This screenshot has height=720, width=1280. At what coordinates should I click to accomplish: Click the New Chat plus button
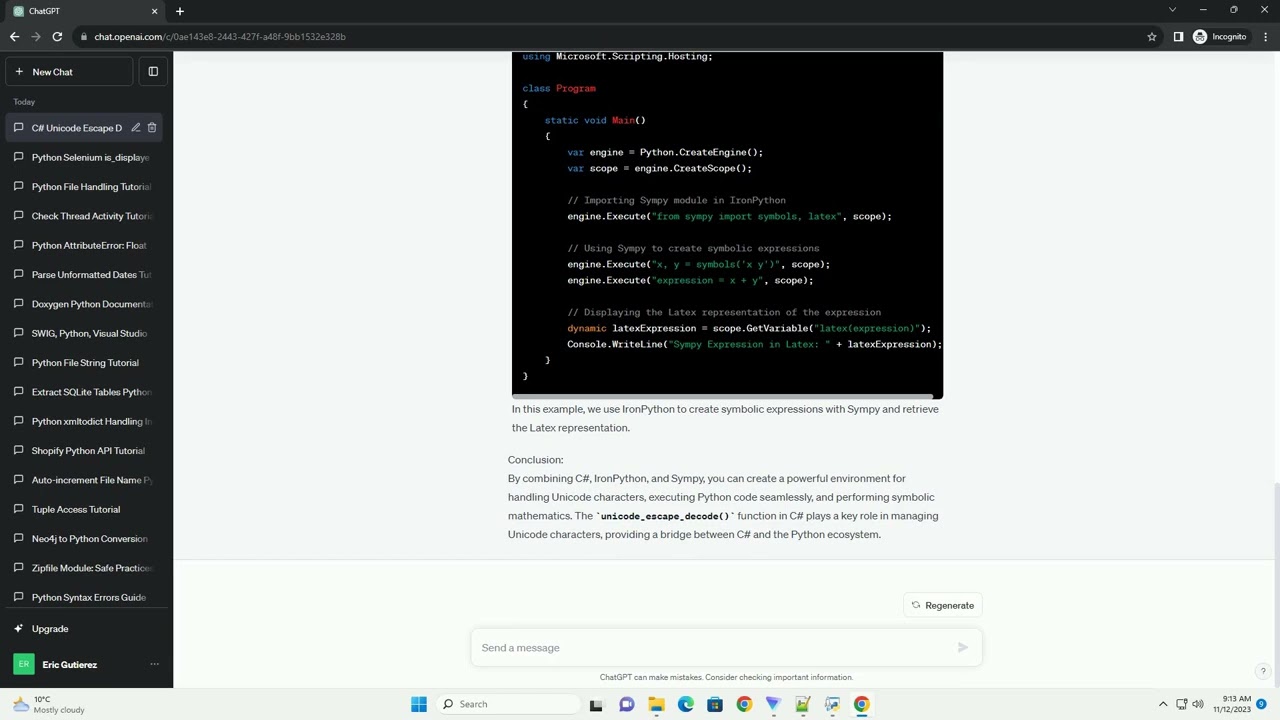tap(68, 72)
